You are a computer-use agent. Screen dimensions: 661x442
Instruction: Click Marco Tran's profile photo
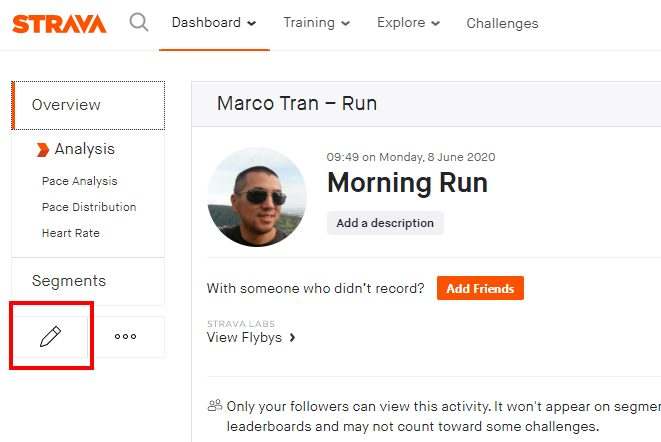[256, 197]
